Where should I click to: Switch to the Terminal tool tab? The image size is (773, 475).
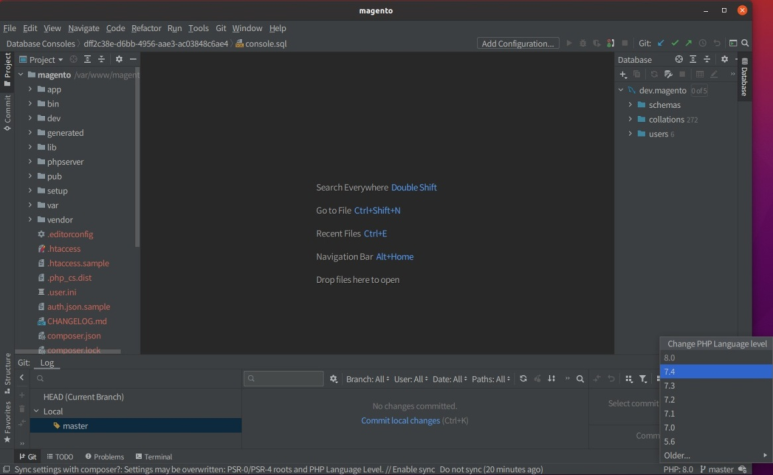pyautogui.click(x=154, y=457)
